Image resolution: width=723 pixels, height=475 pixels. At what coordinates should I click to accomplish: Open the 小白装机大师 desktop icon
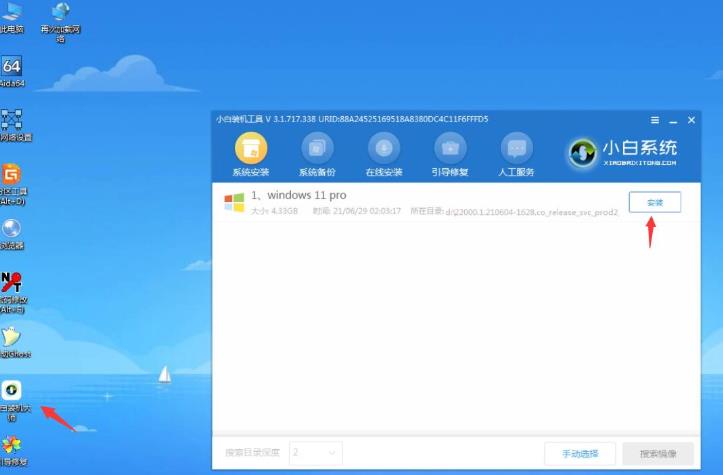pyautogui.click(x=14, y=401)
